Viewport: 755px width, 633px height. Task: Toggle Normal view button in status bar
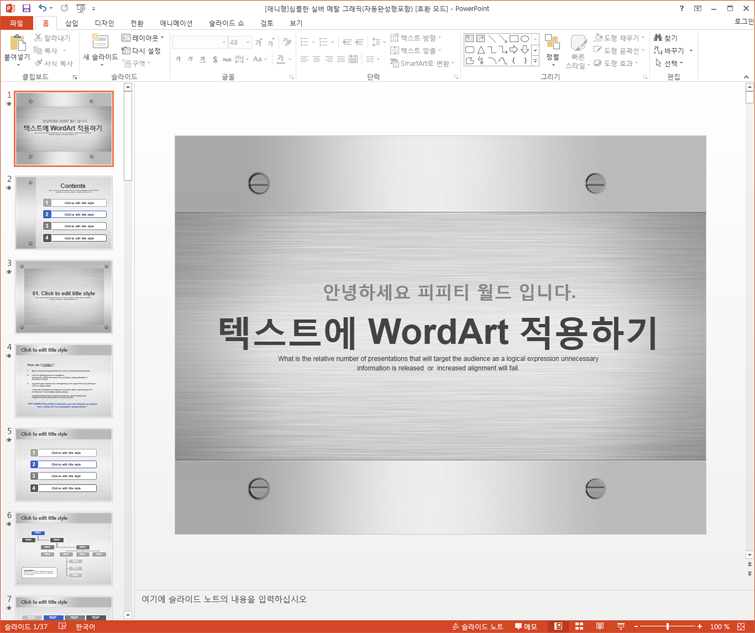pos(558,626)
